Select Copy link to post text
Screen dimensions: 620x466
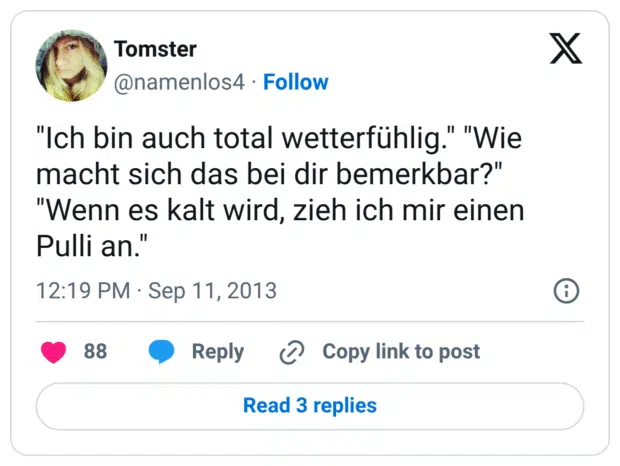click(x=400, y=352)
